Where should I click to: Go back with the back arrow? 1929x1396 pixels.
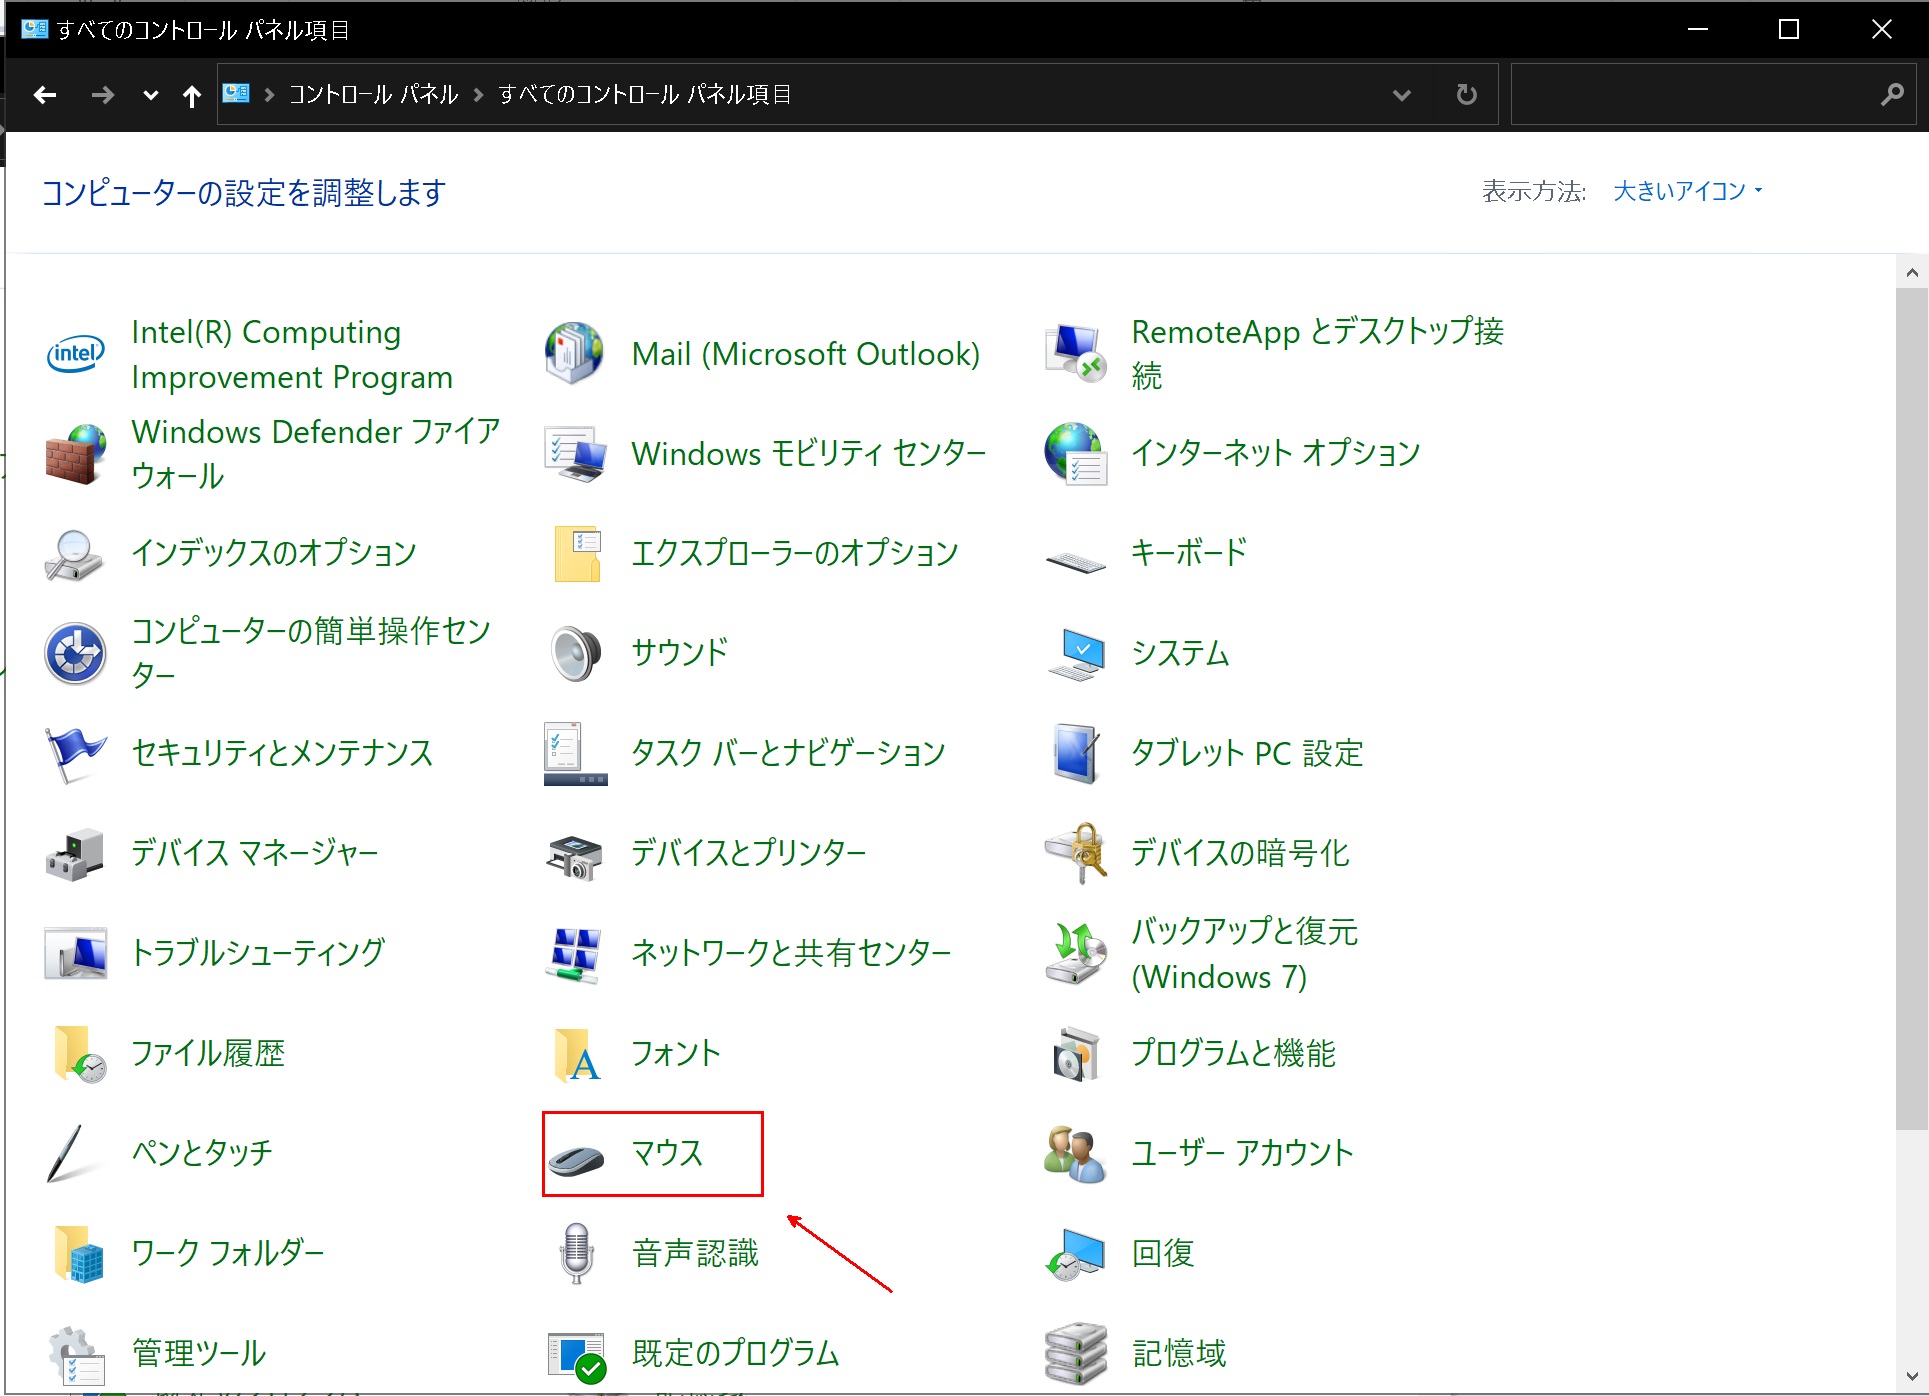click(x=45, y=95)
